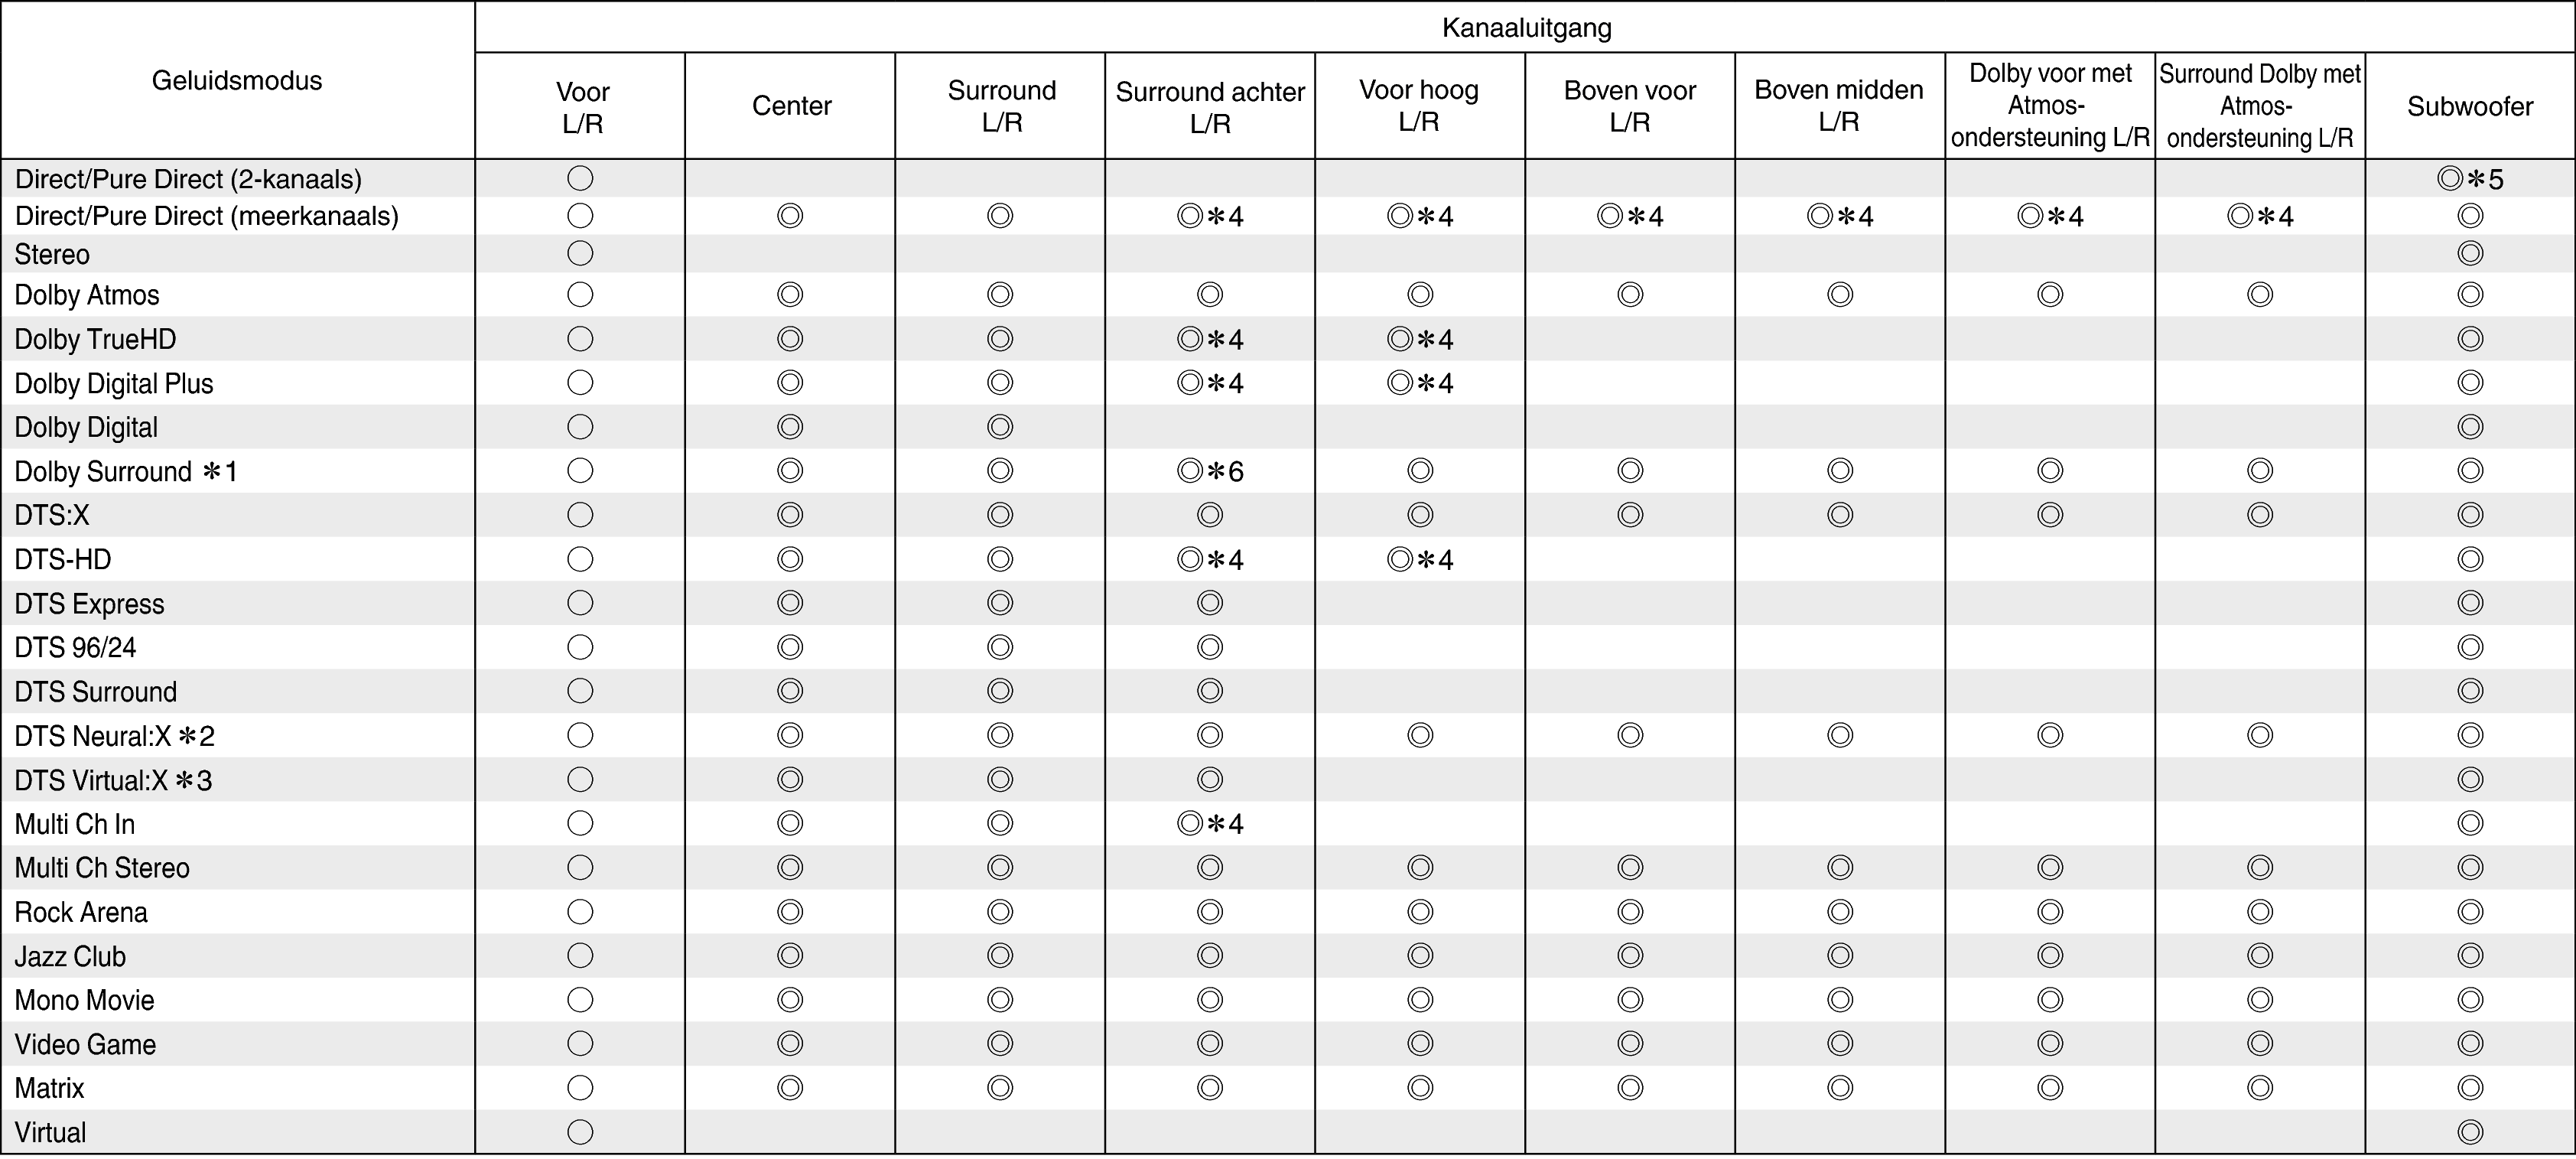This screenshot has width=2576, height=1159.
Task: Select the Jazz Club row label
Action: (x=70, y=957)
